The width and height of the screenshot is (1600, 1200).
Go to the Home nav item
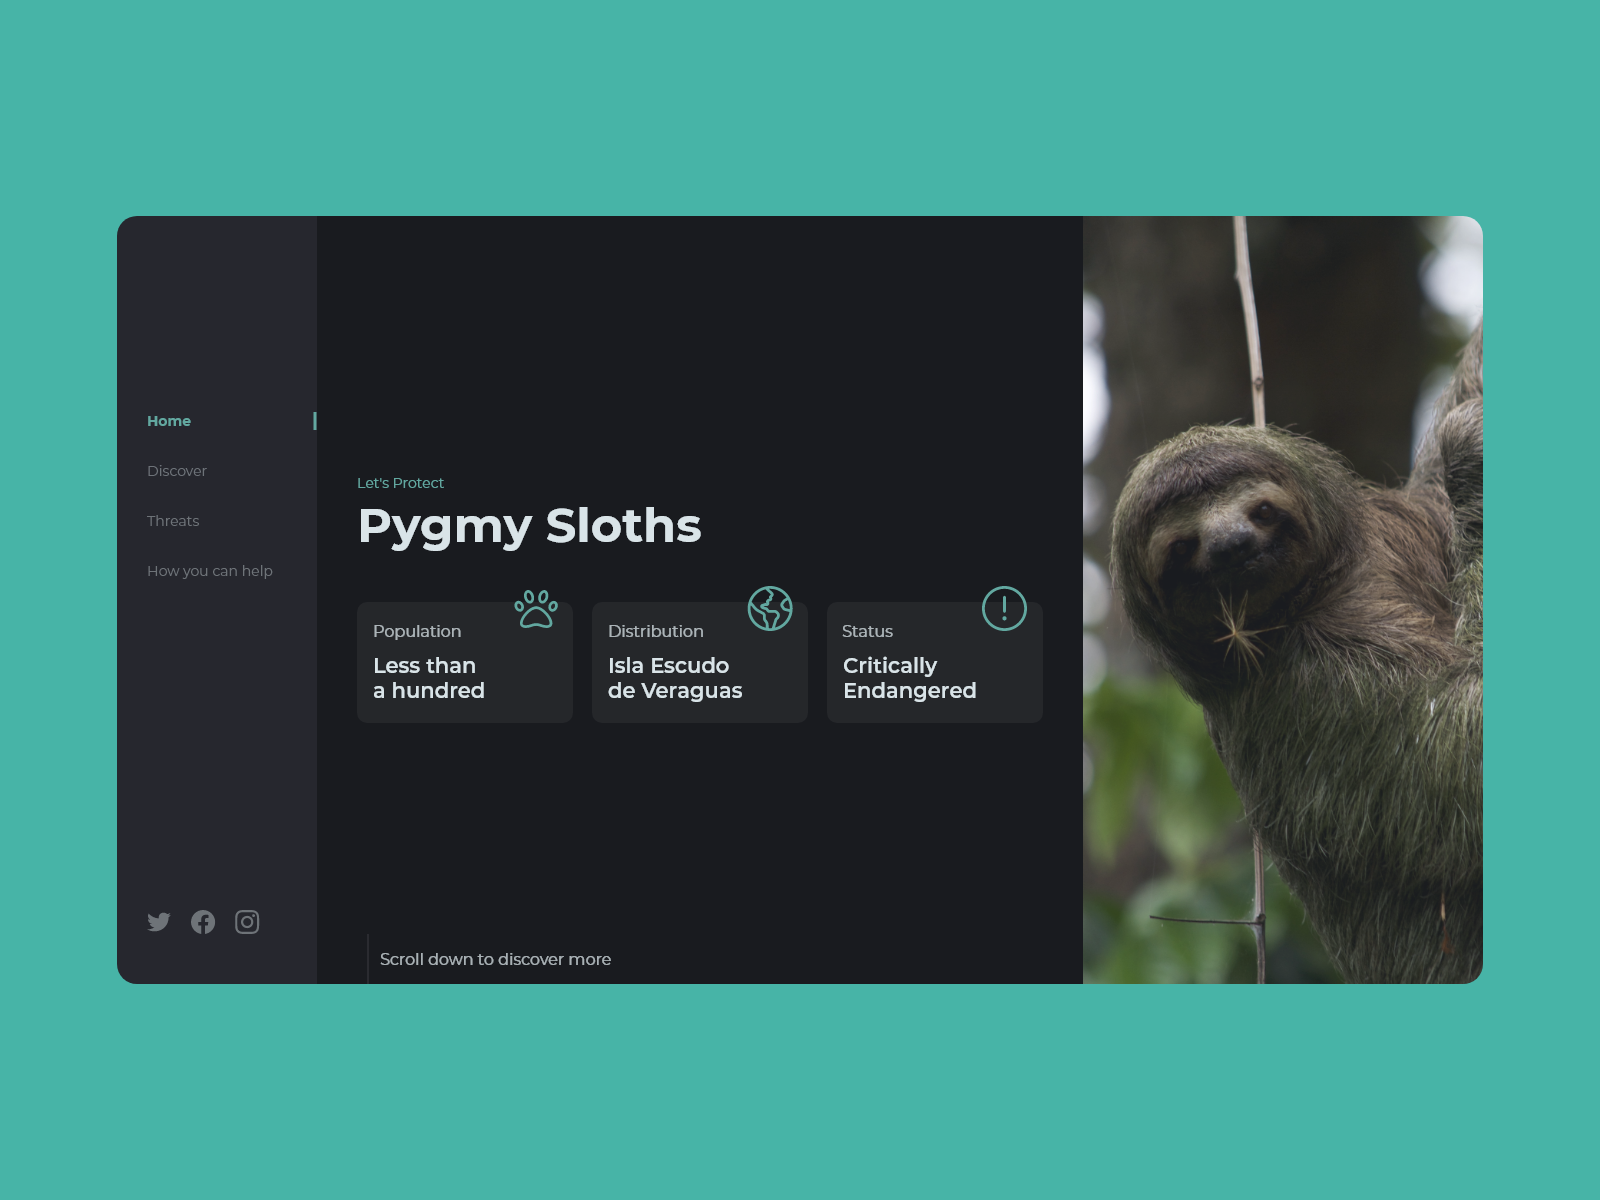click(x=169, y=421)
